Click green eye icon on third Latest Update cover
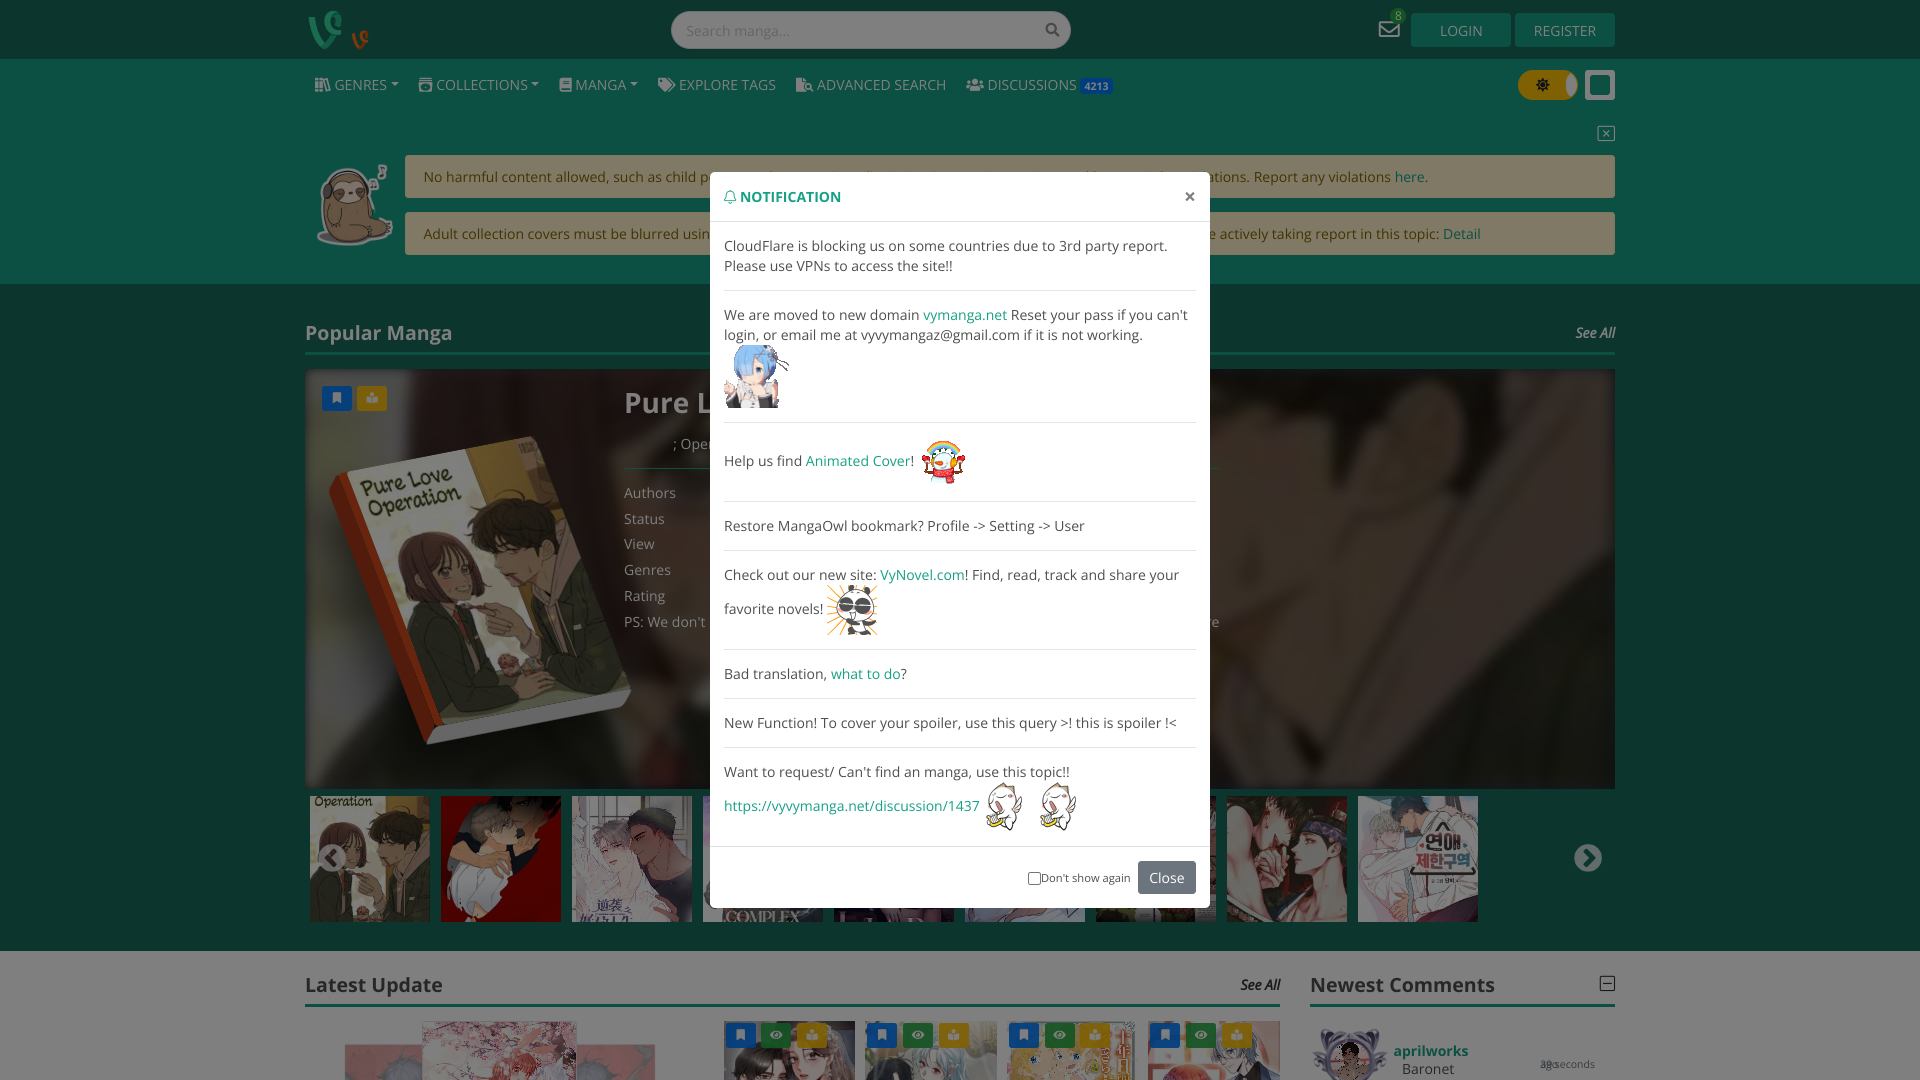 (1060, 1035)
